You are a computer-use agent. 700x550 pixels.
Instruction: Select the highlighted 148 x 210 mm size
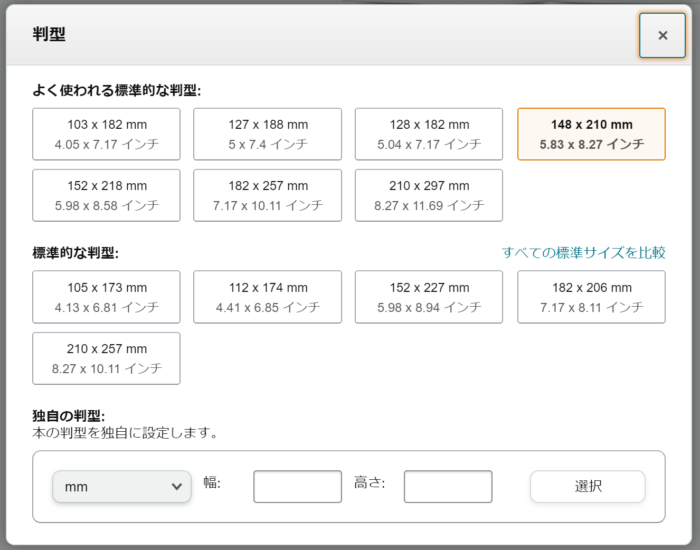[x=591, y=134]
